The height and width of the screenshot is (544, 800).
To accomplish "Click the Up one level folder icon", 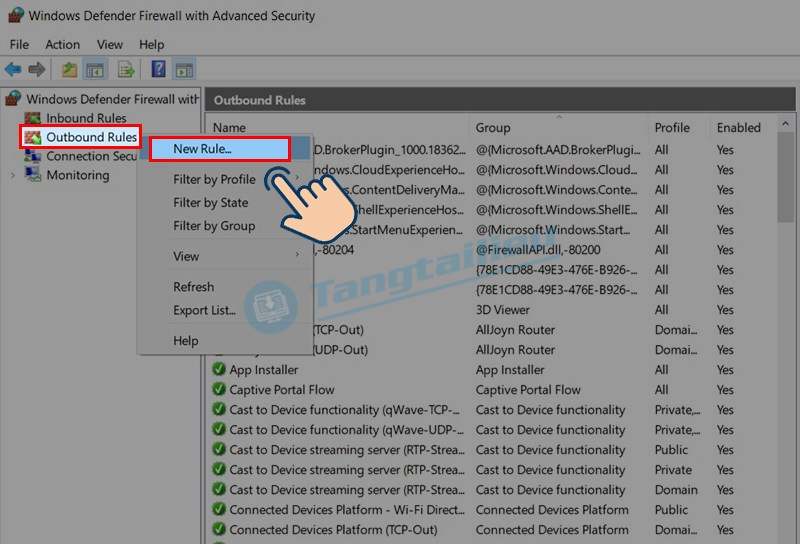I will coord(69,69).
